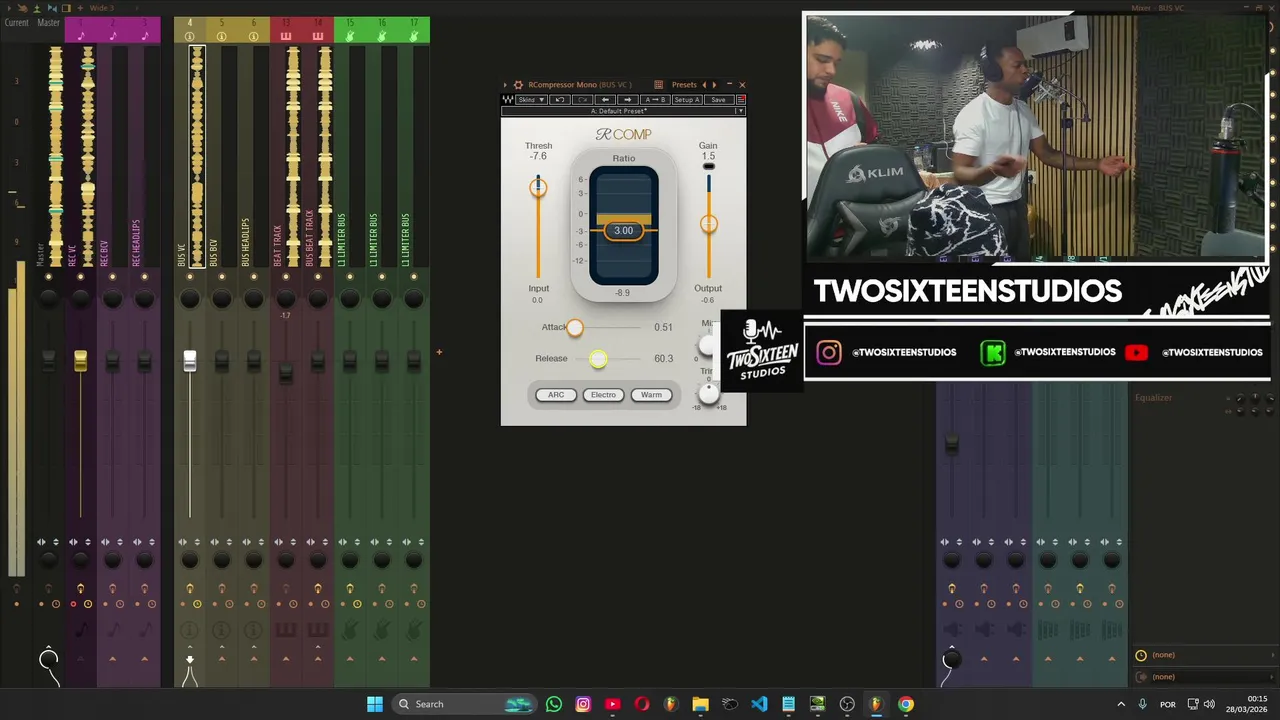1280x720 pixels.
Task: Open mixer menu arrow at top left
Action: point(10,8)
